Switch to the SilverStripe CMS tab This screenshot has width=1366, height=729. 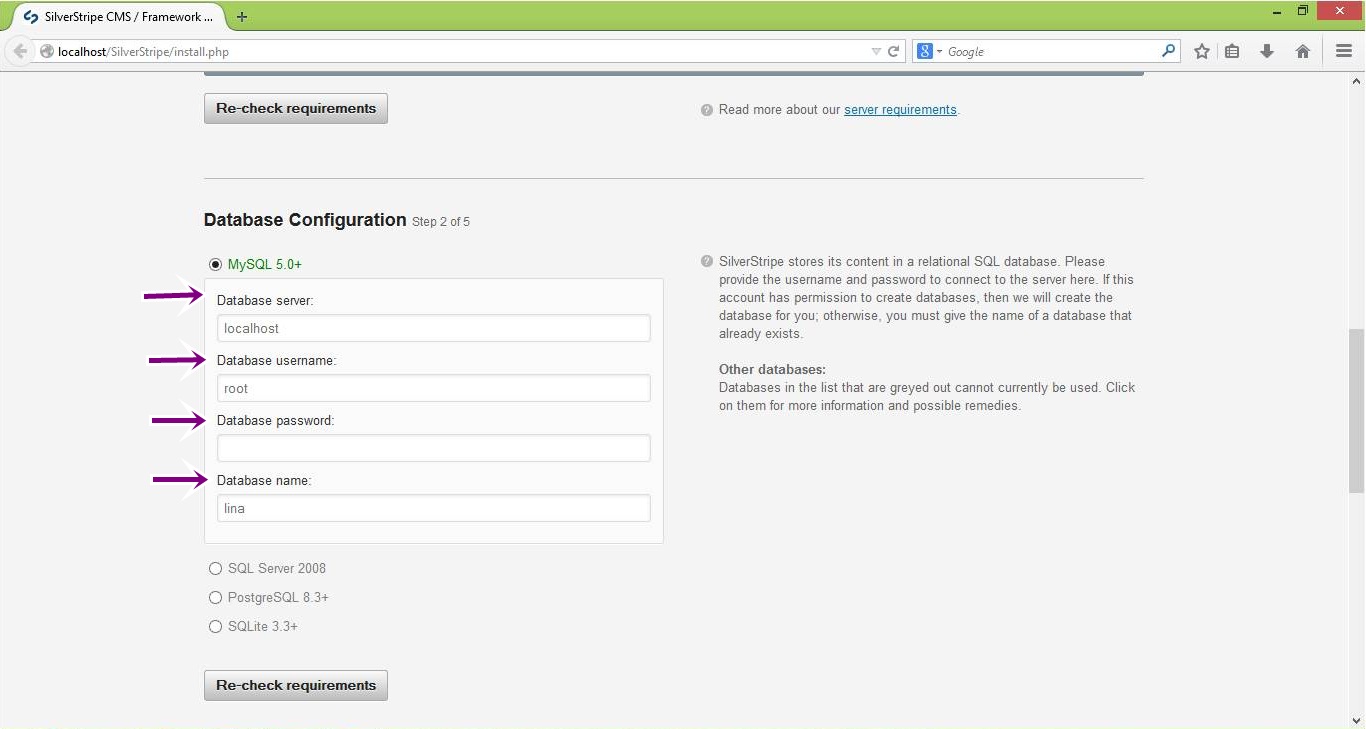(x=118, y=17)
